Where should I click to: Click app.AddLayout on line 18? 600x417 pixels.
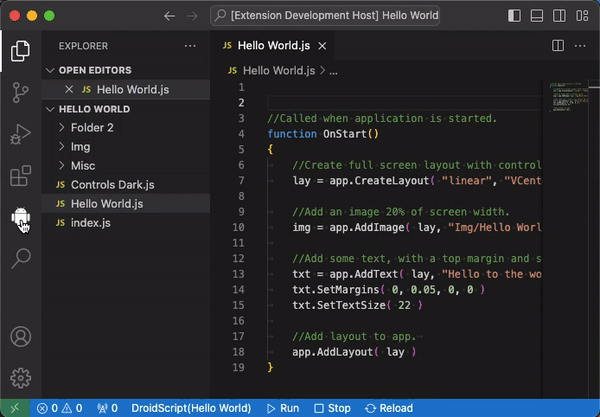click(x=333, y=352)
